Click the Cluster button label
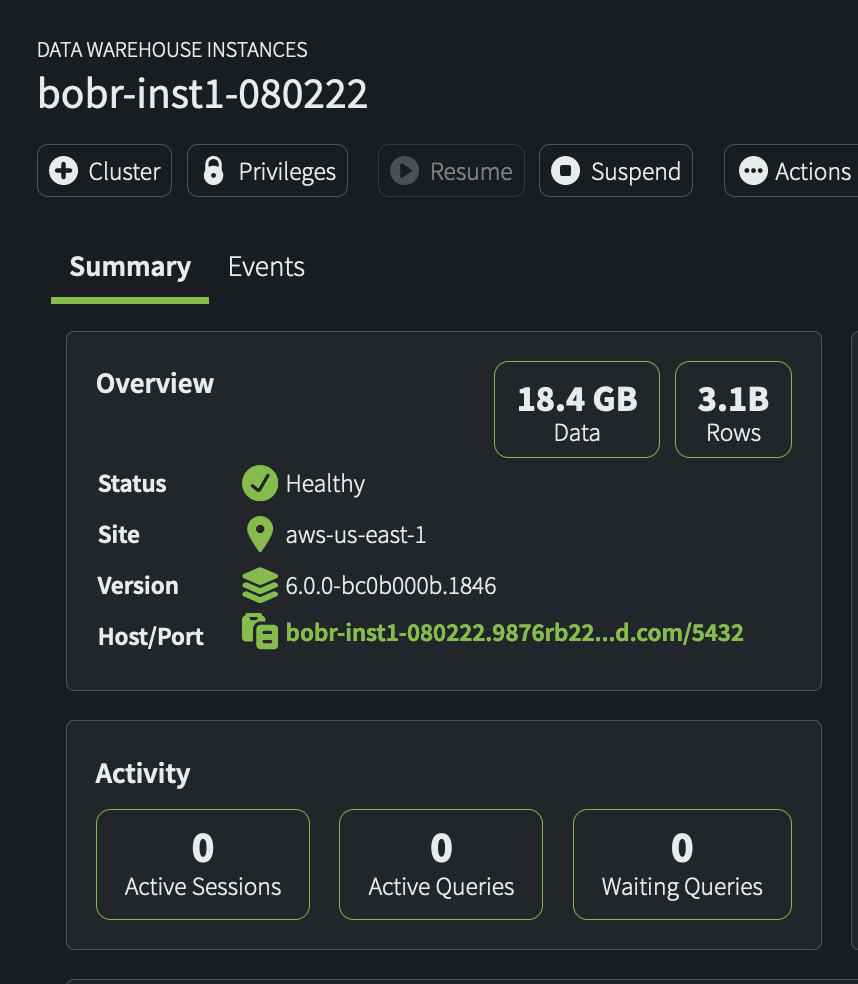The image size is (858, 984). (x=124, y=171)
